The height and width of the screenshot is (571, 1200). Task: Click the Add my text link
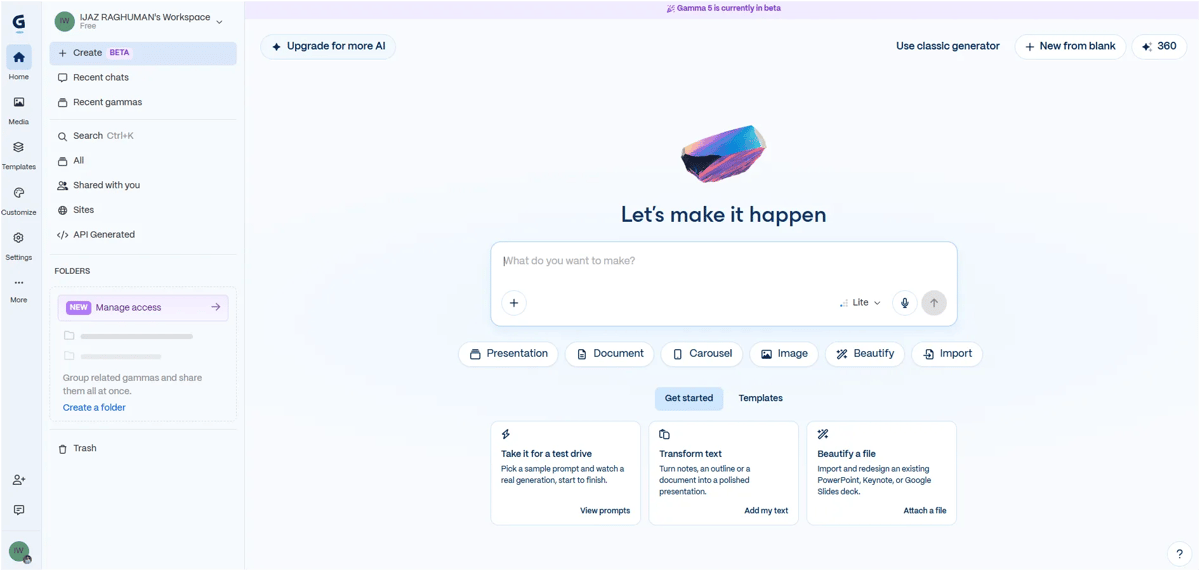(766, 511)
